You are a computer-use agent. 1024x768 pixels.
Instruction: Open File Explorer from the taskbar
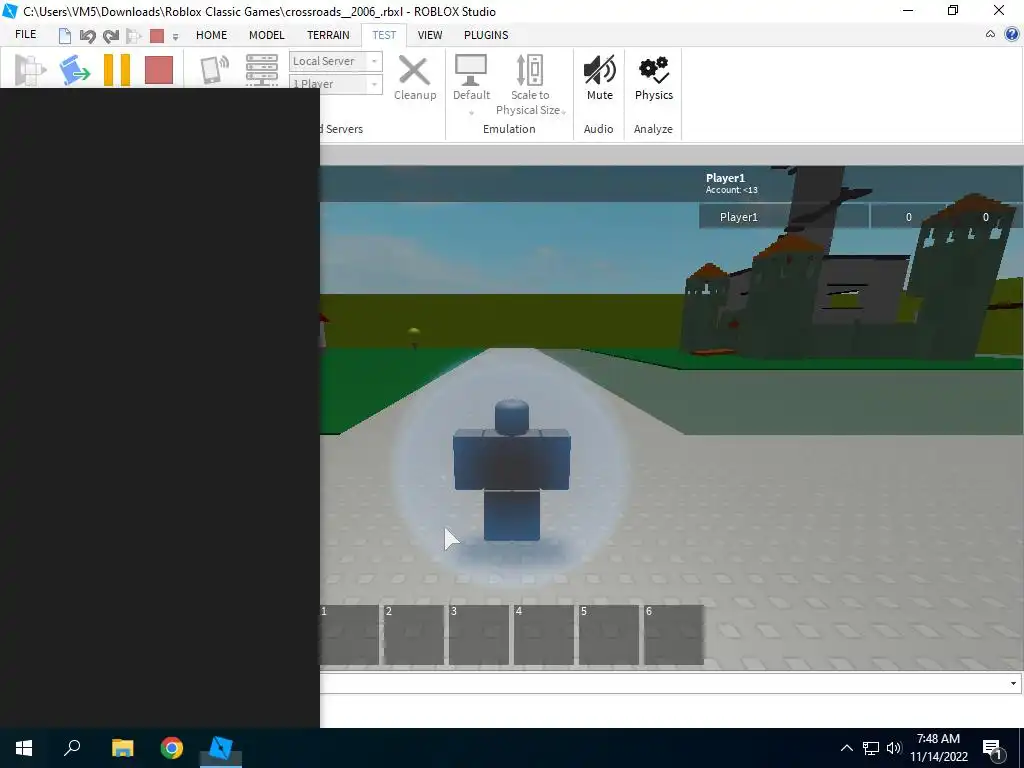(x=122, y=748)
